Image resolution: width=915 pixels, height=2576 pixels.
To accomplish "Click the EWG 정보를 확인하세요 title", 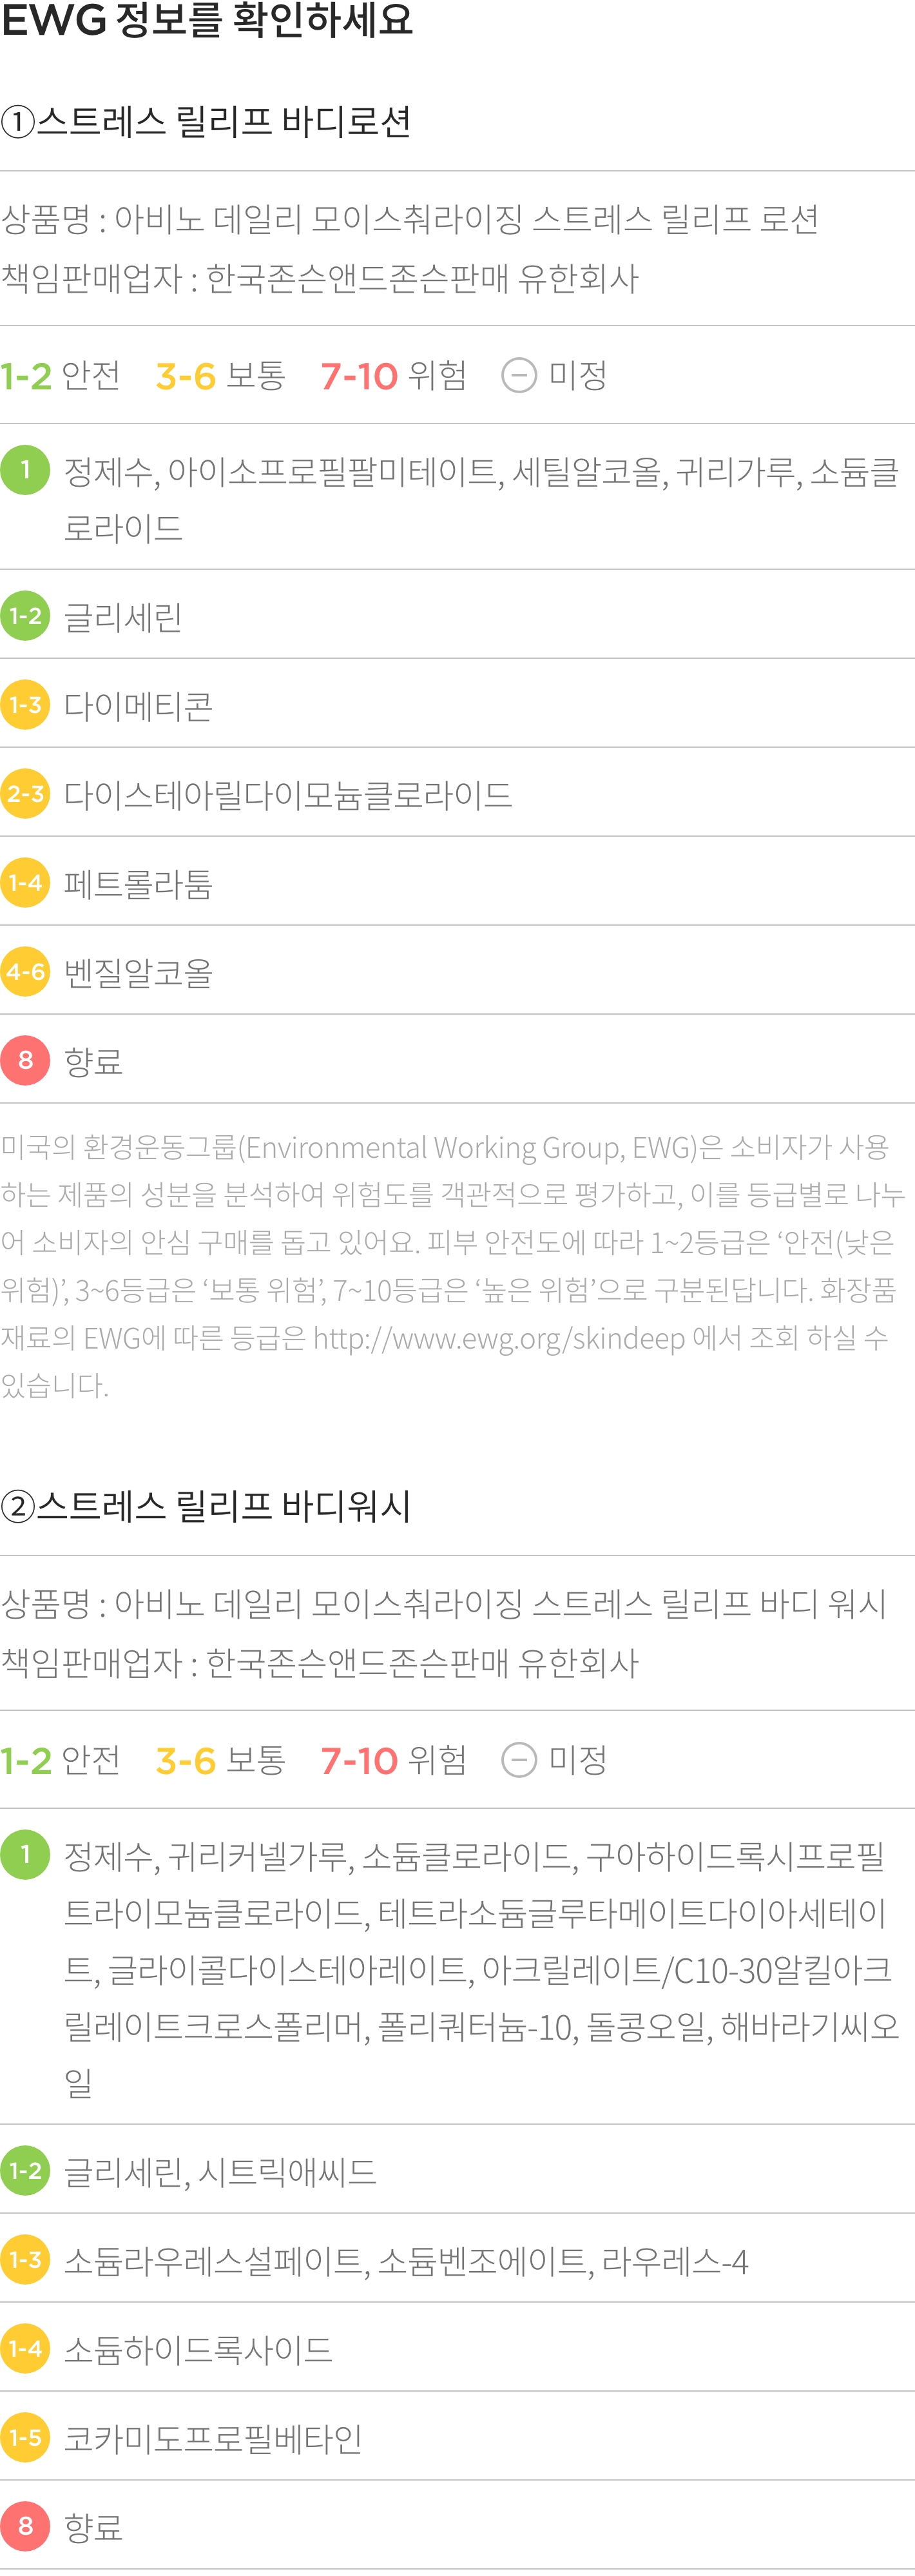I will click(x=207, y=20).
